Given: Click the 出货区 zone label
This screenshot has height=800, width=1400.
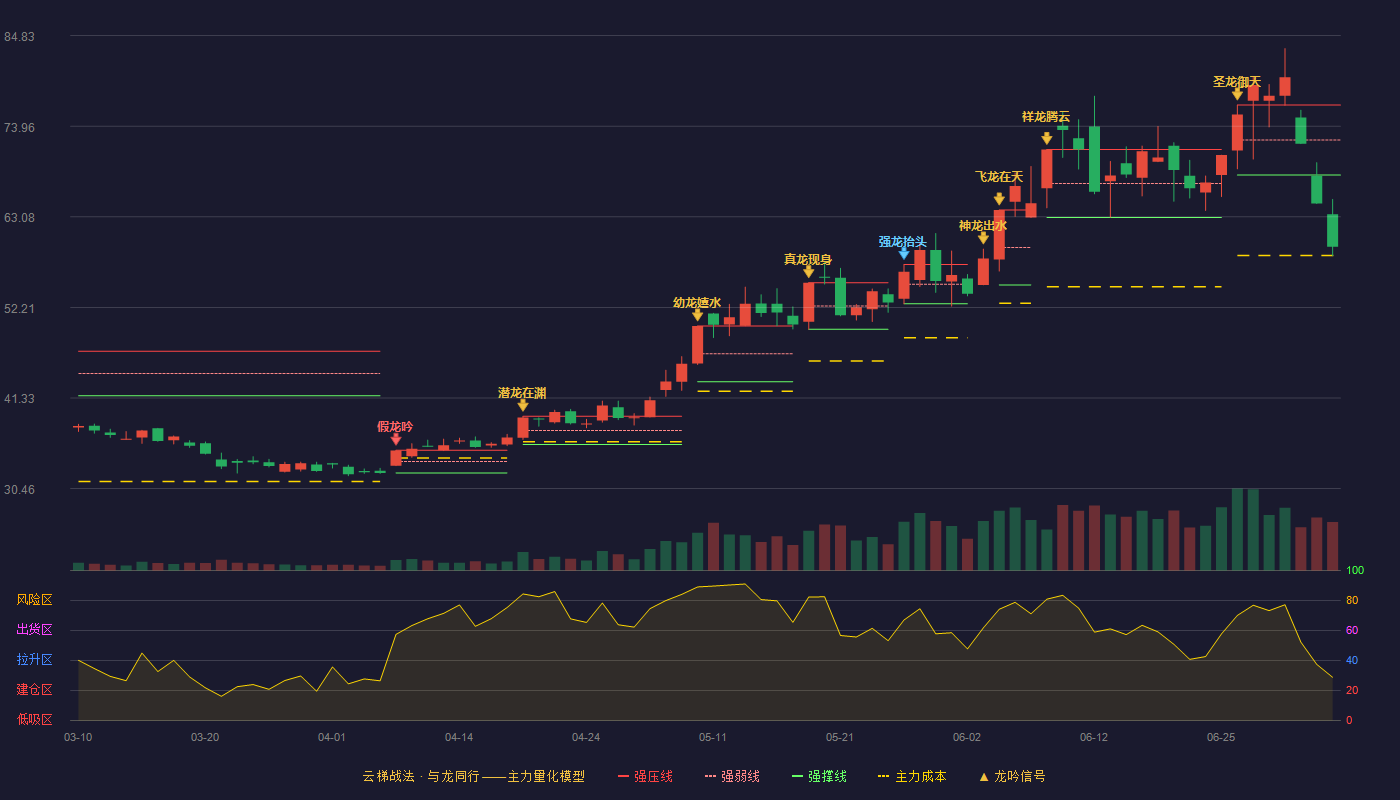Looking at the screenshot, I should (x=34, y=630).
